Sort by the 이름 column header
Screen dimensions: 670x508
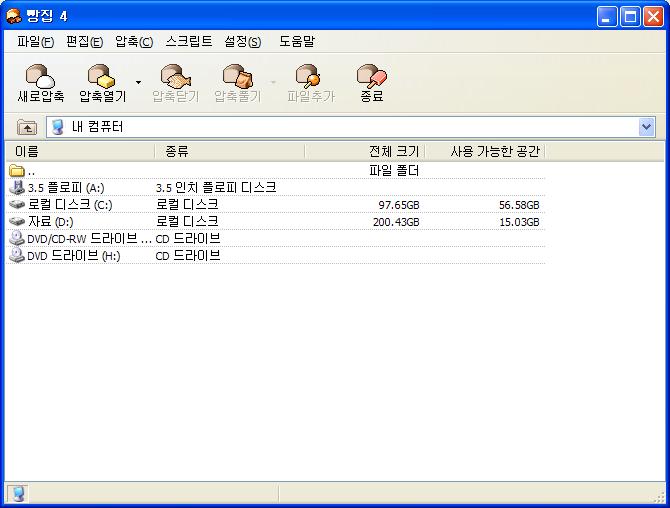click(80, 151)
